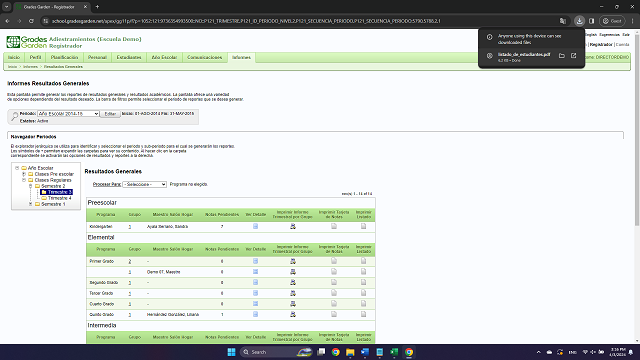Image resolution: width=640 pixels, height=360 pixels.
Task: Click Ayala Serrano, Sandra teacher name
Action: 167,227
